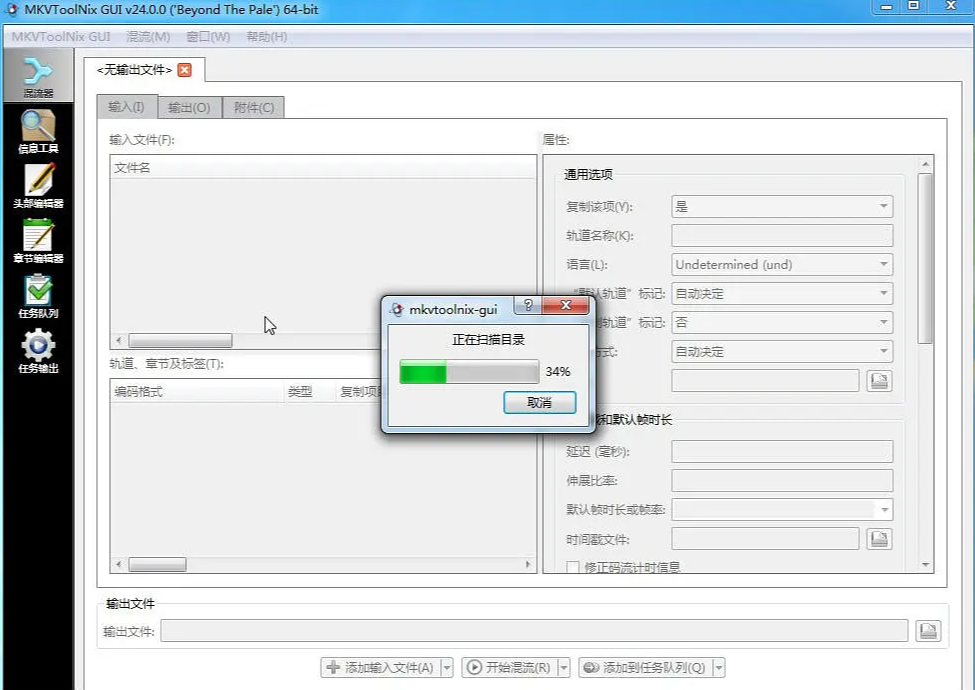
Task: Click the 输出文件 path field
Action: click(534, 630)
